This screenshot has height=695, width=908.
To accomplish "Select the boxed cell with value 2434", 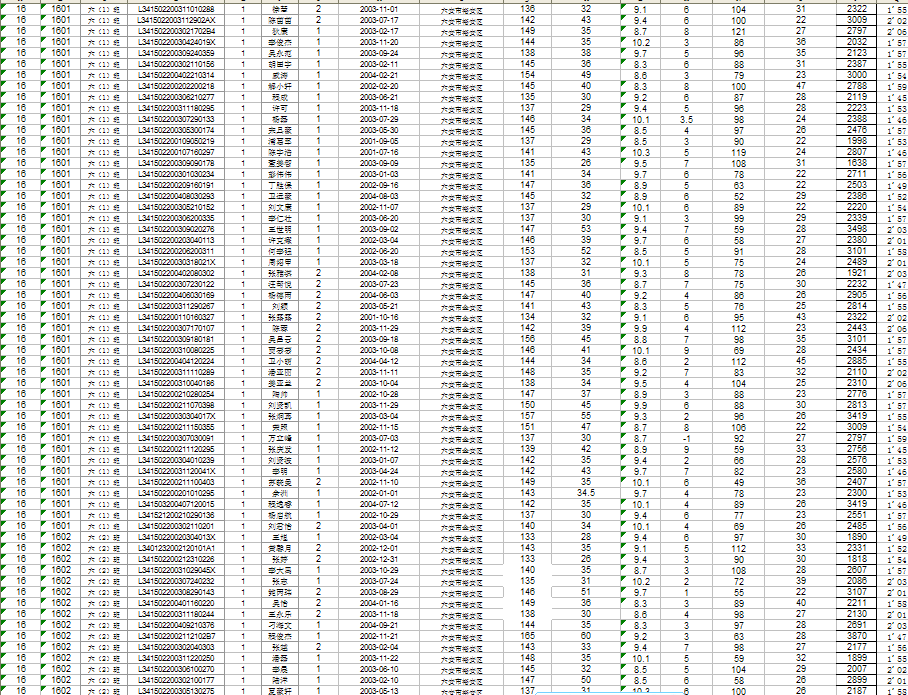I will point(856,350).
